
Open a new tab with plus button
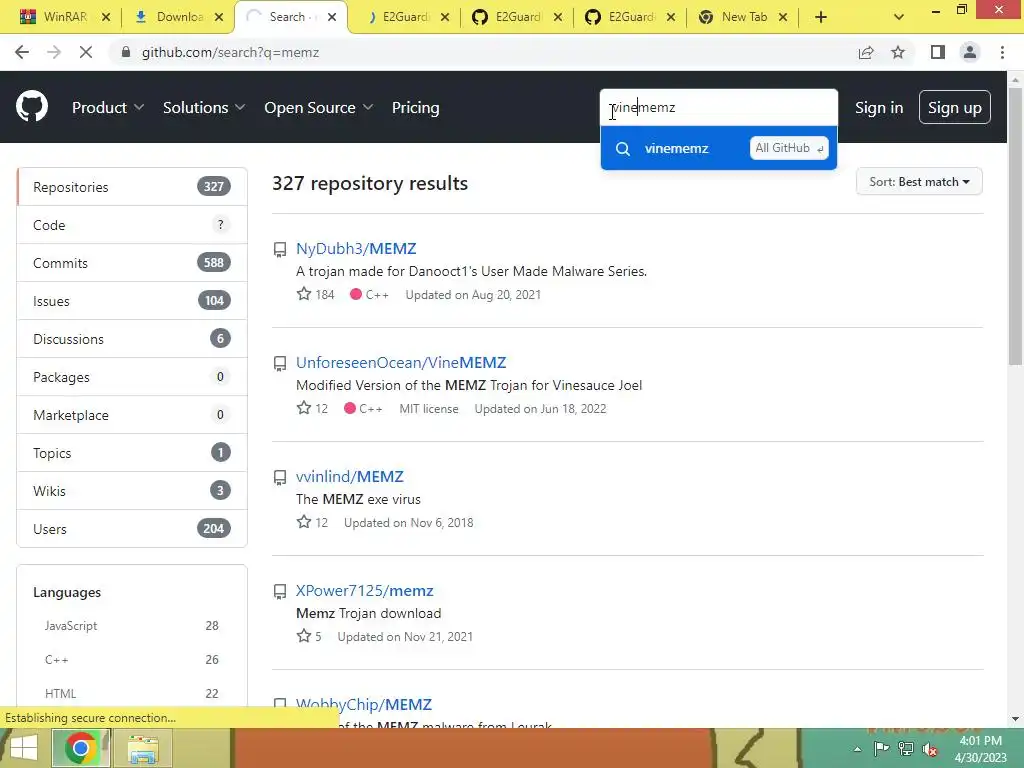821,17
